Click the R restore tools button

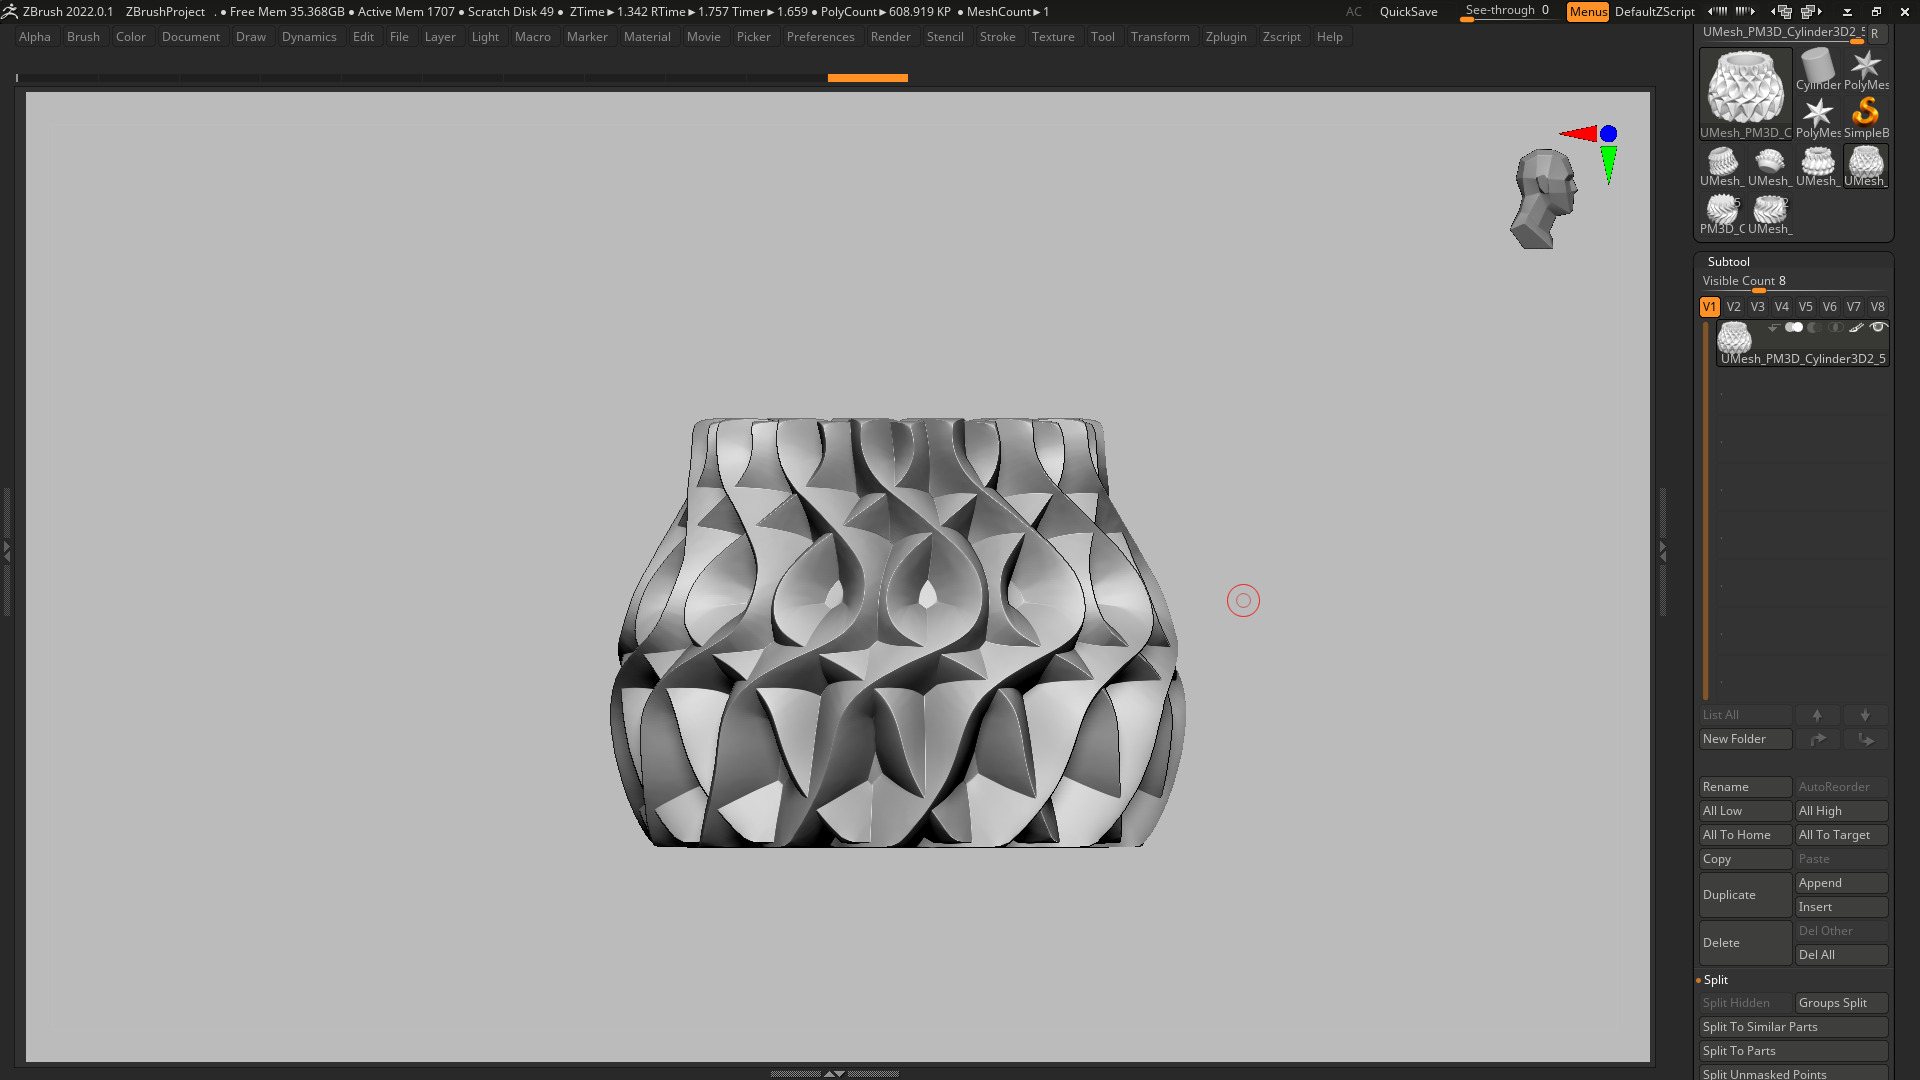click(1875, 34)
